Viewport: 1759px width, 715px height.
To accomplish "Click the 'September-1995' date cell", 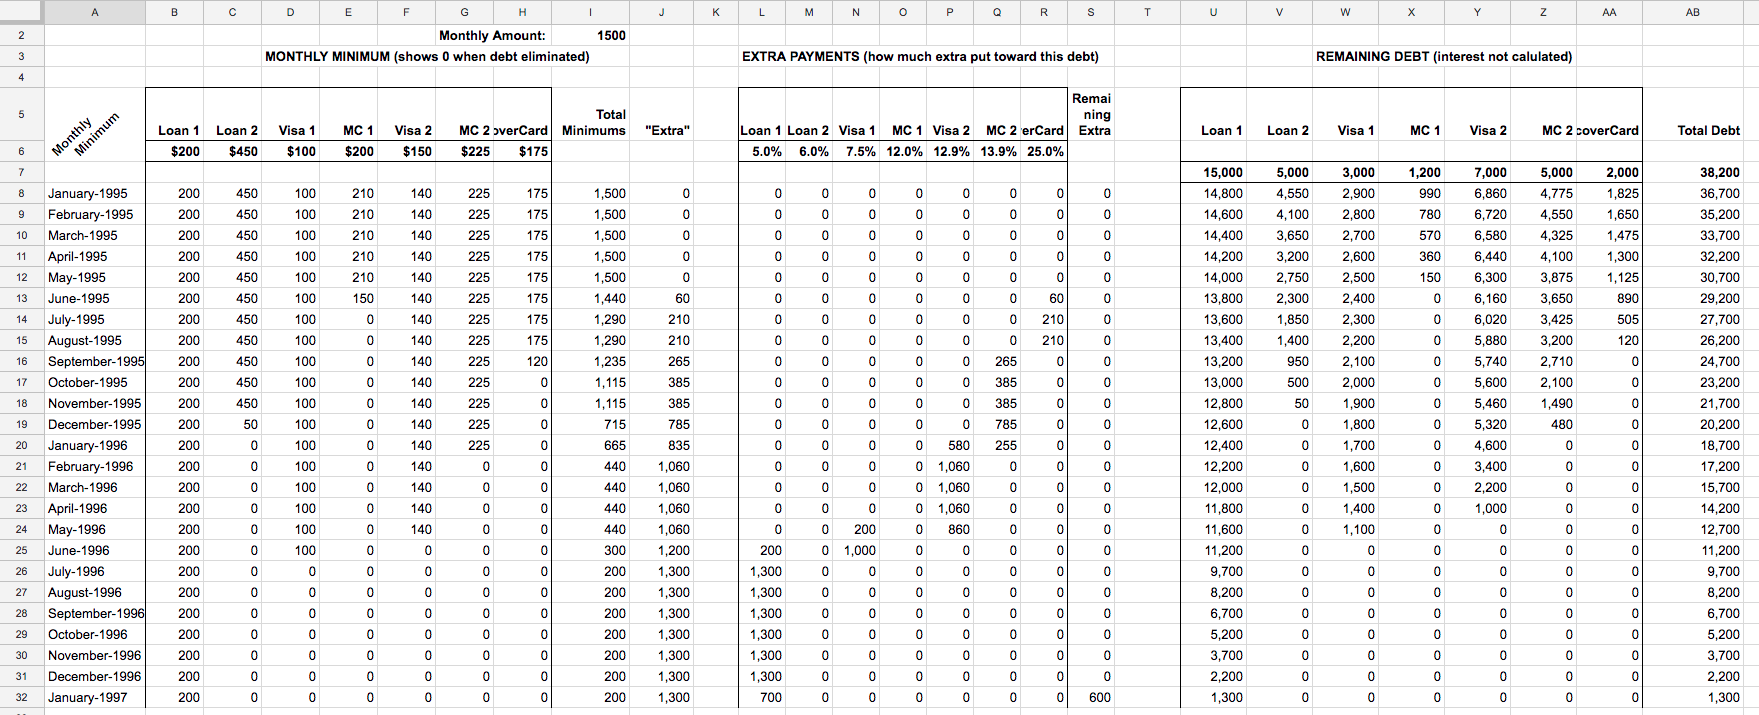I will click(x=95, y=361).
